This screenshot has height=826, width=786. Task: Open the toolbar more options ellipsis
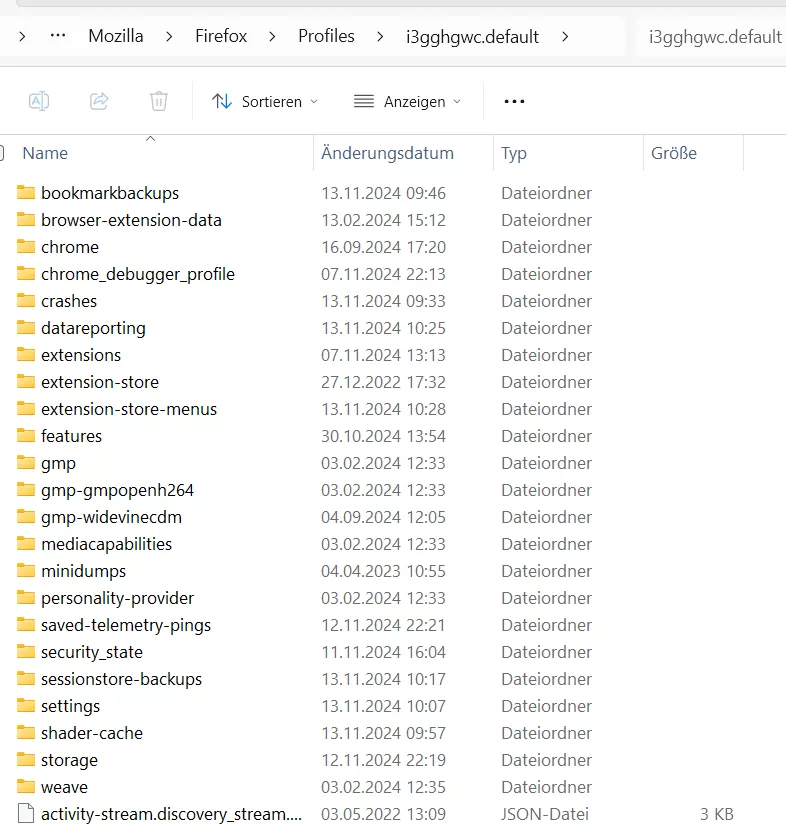pyautogui.click(x=514, y=101)
